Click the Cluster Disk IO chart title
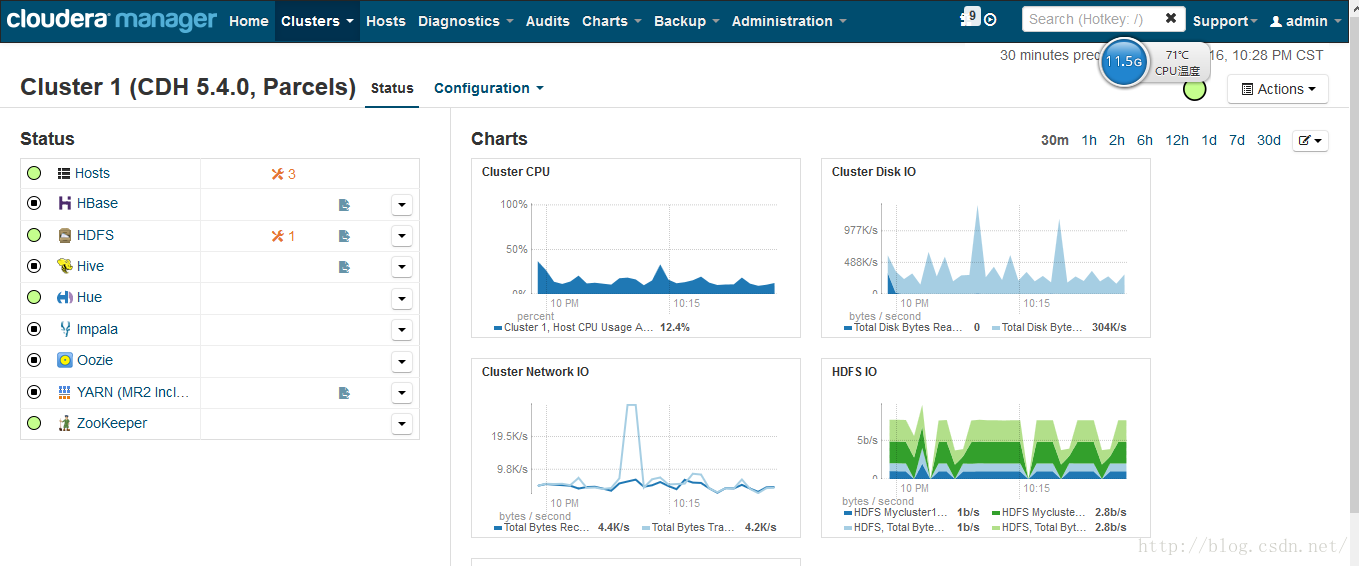The width and height of the screenshot is (1359, 566). [x=874, y=172]
